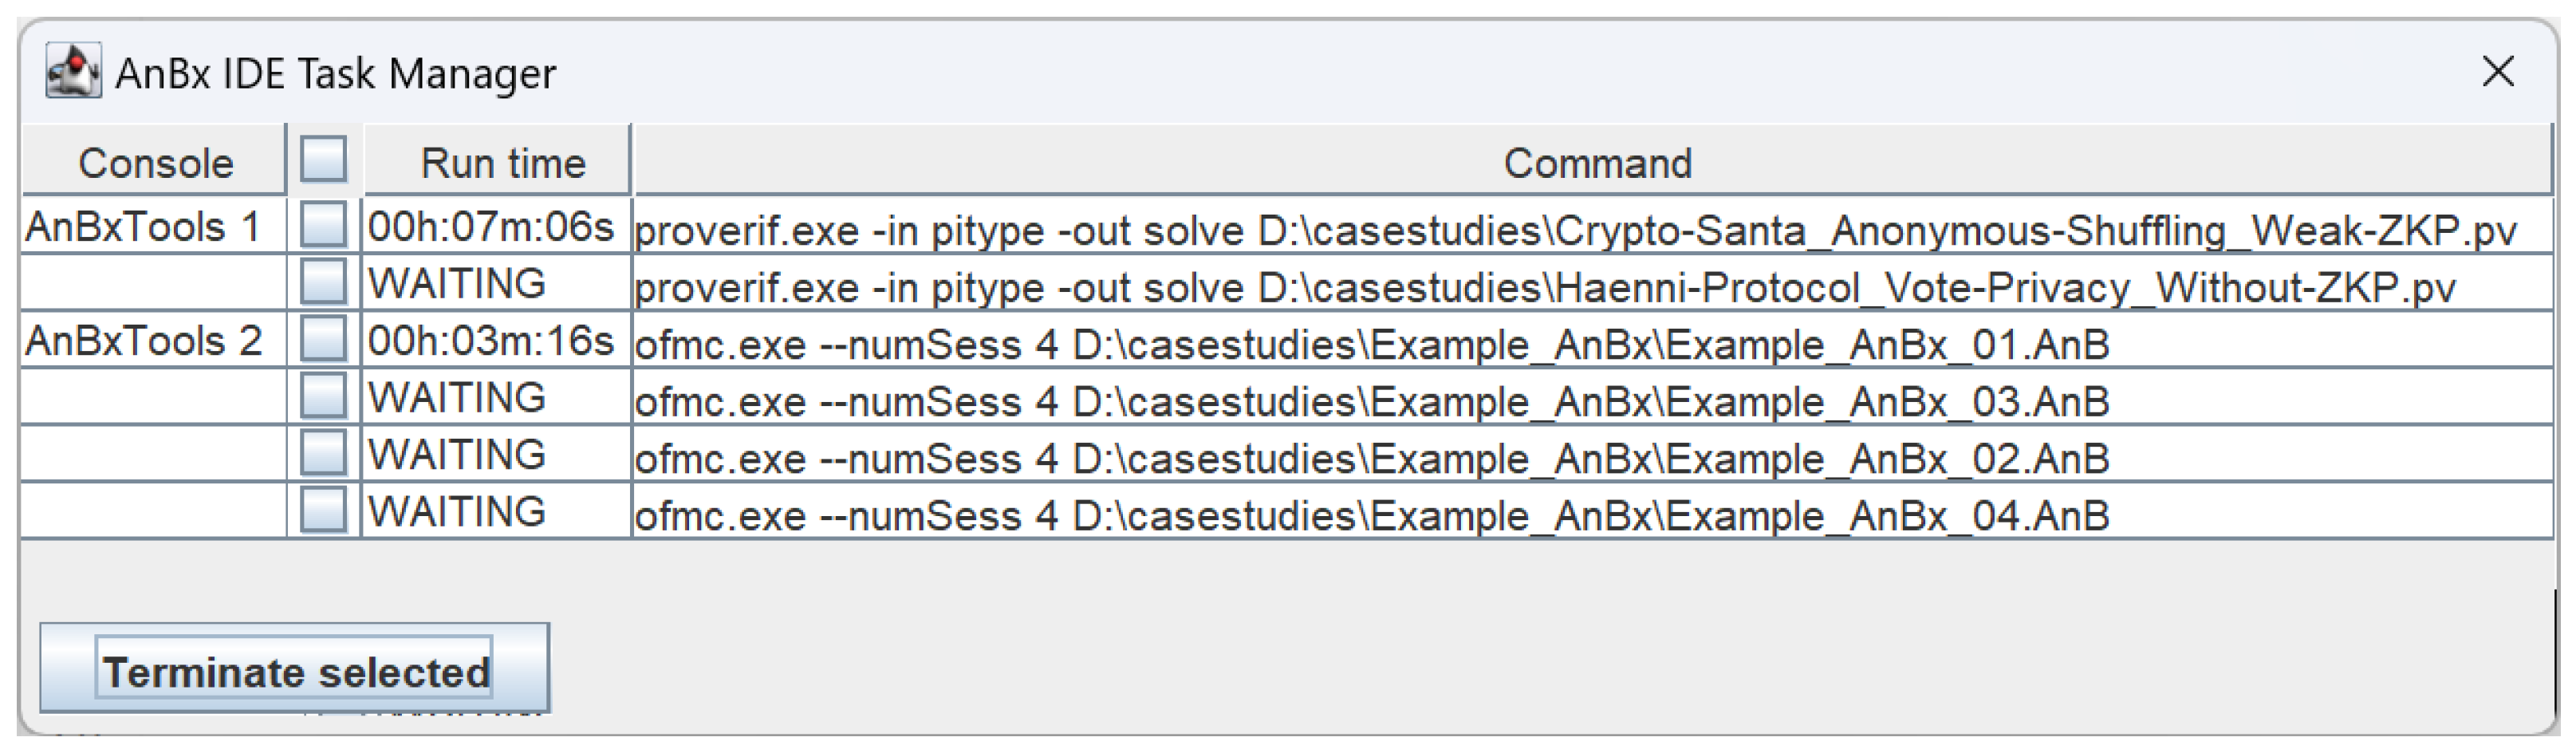
Task: Click the Example_AnBx_04.AnB ofmc command
Action: tap(1371, 516)
